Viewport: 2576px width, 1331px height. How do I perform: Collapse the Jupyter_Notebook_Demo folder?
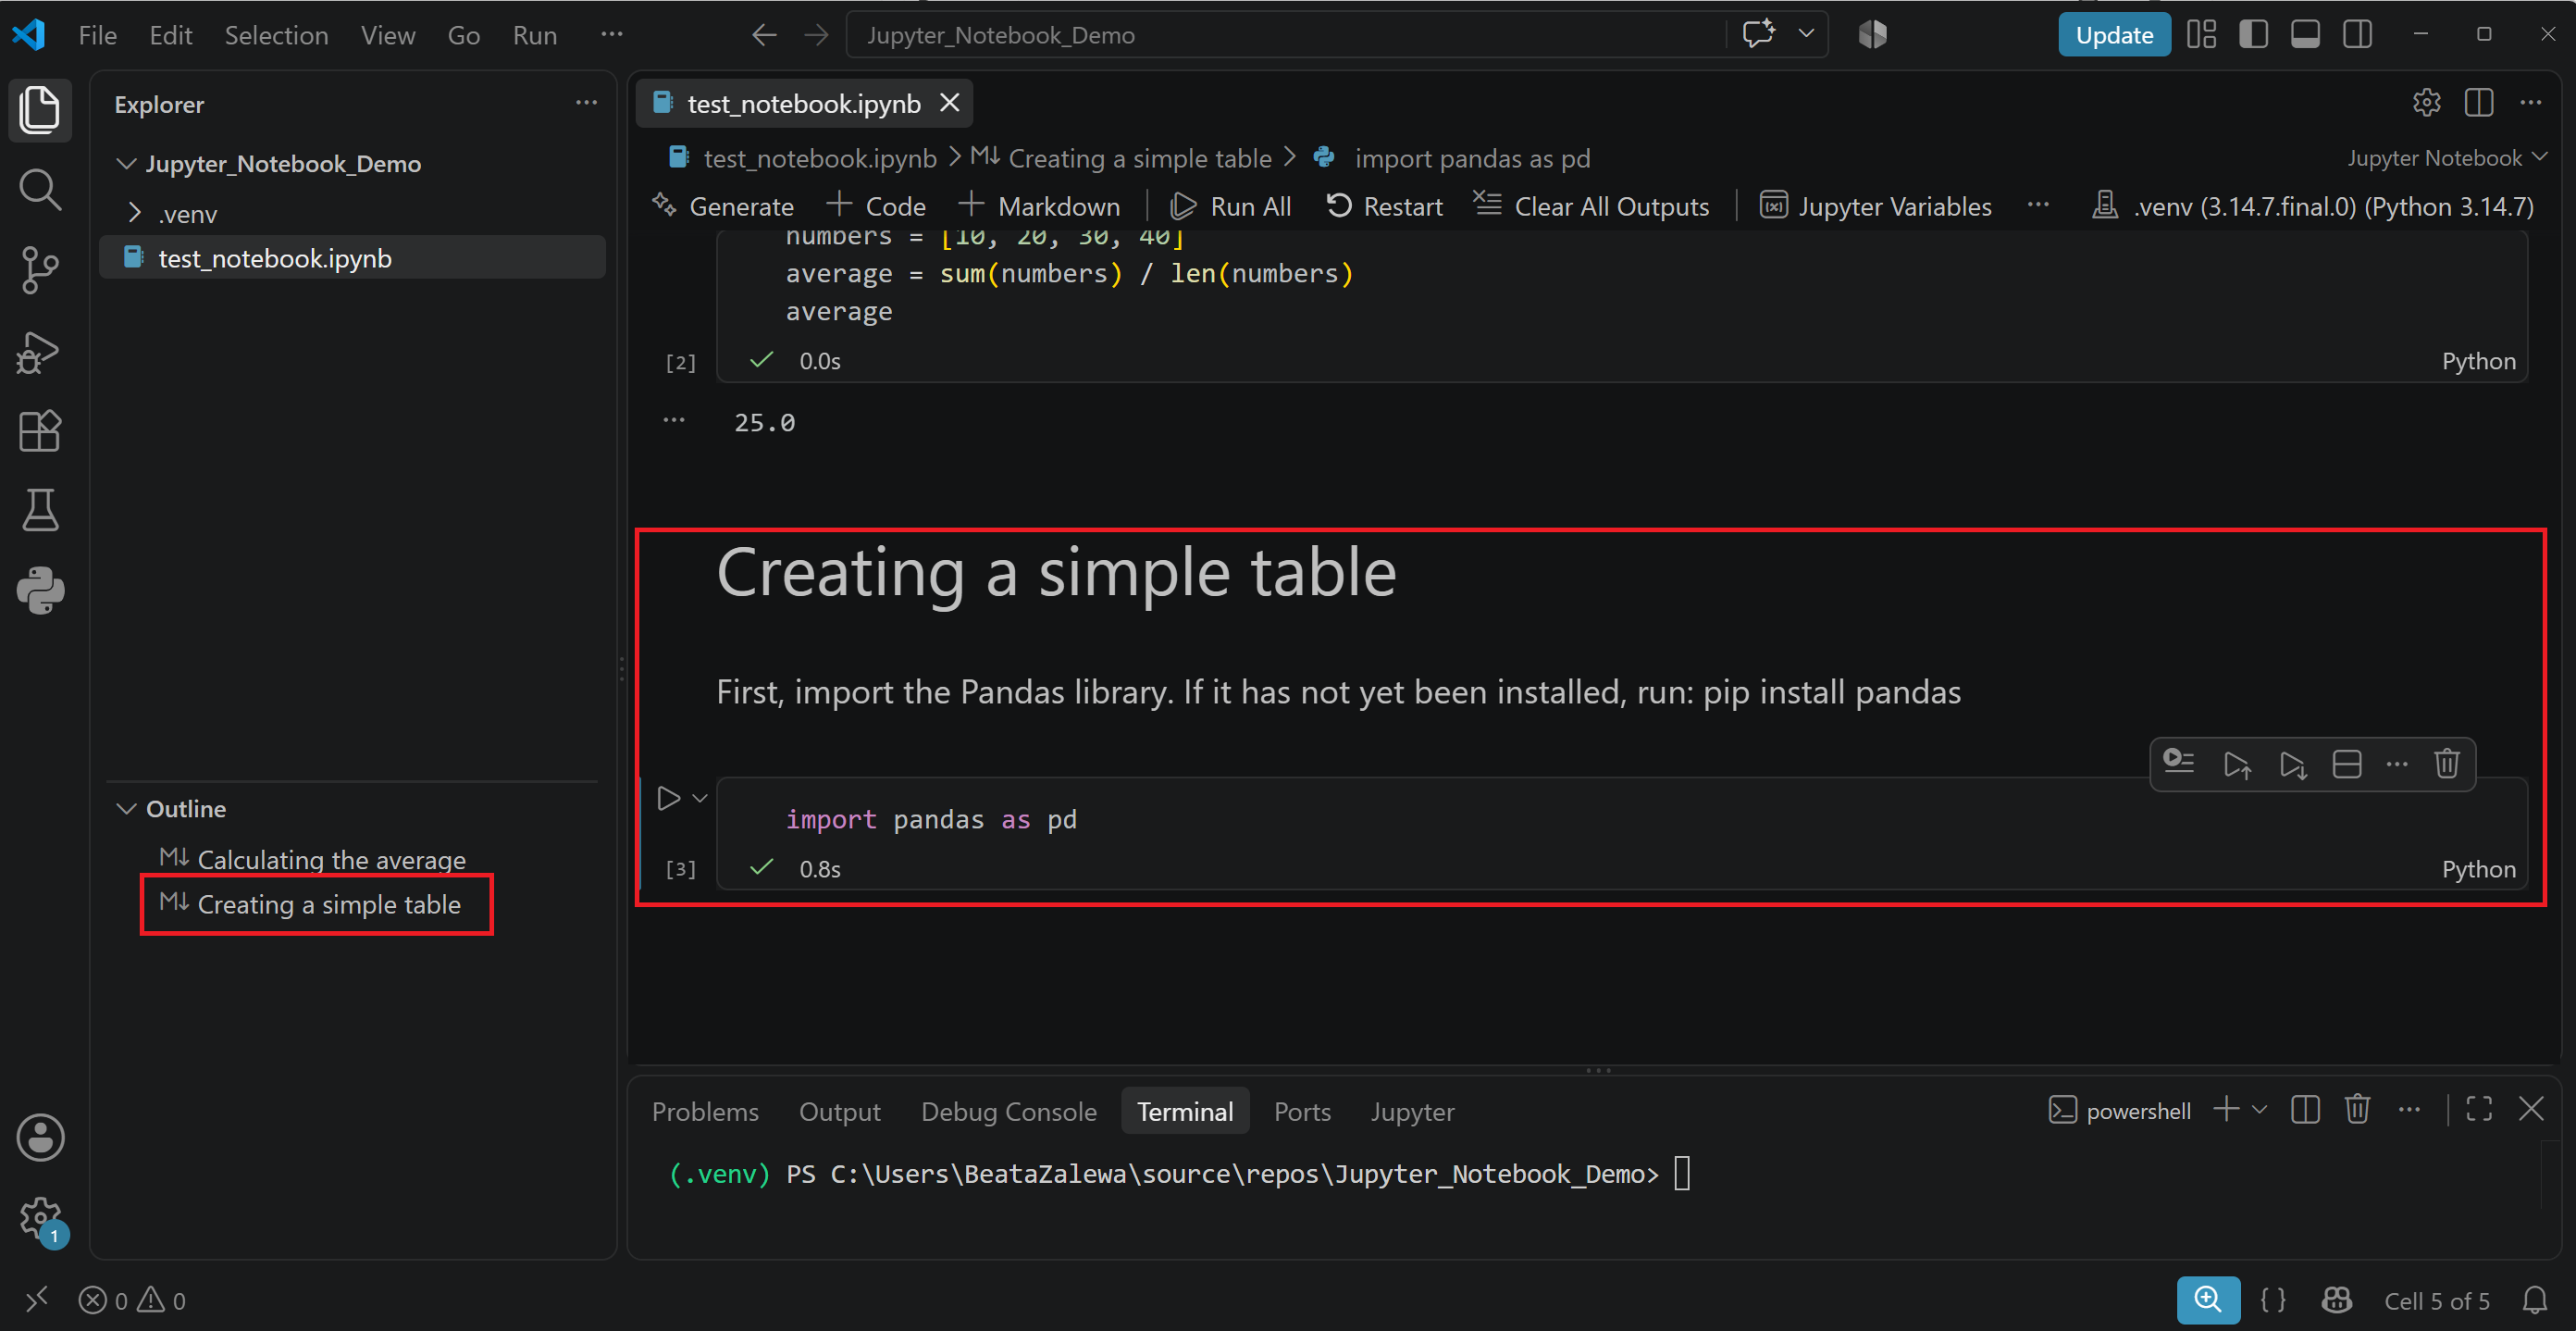coord(126,163)
